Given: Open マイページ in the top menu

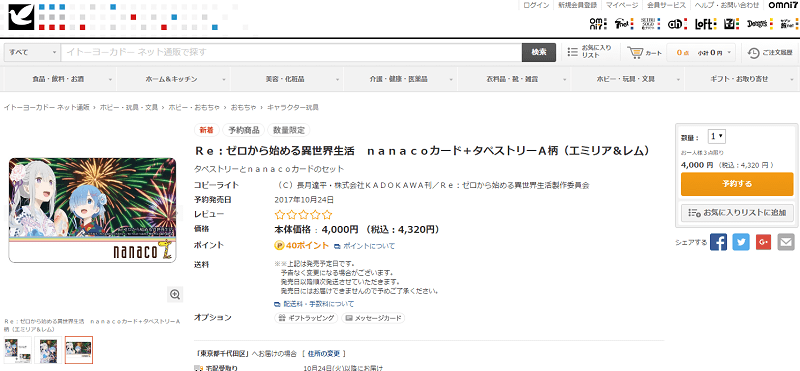Looking at the screenshot, I should [x=622, y=5].
